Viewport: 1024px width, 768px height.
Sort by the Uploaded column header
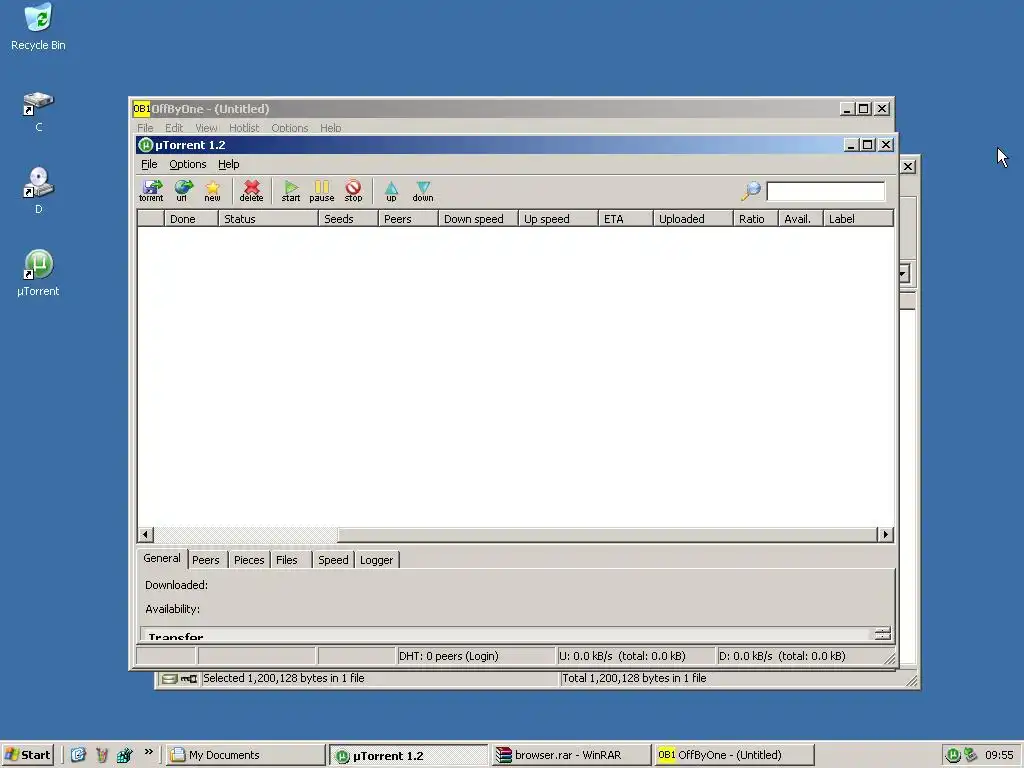coord(693,219)
